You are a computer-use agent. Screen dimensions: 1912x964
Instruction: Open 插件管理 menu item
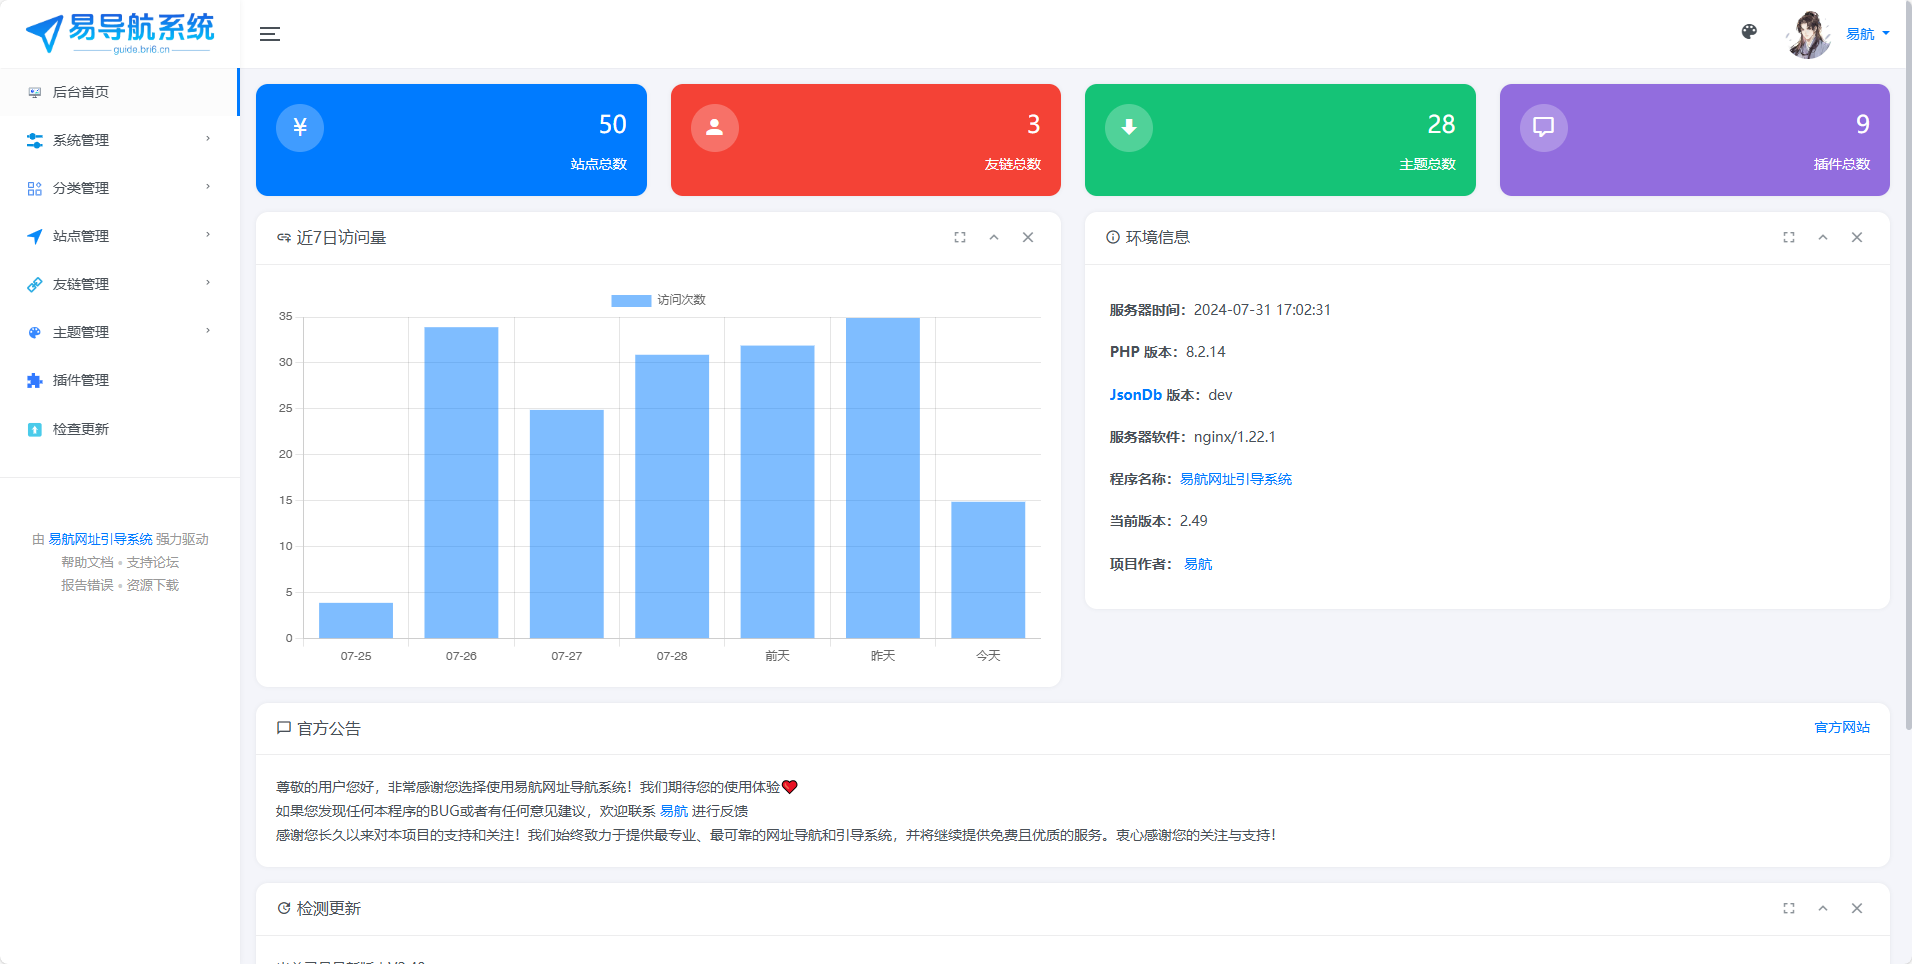click(x=119, y=380)
